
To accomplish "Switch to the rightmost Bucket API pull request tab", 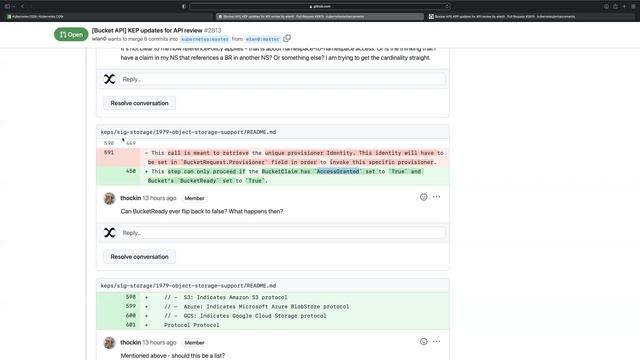I will [531, 17].
